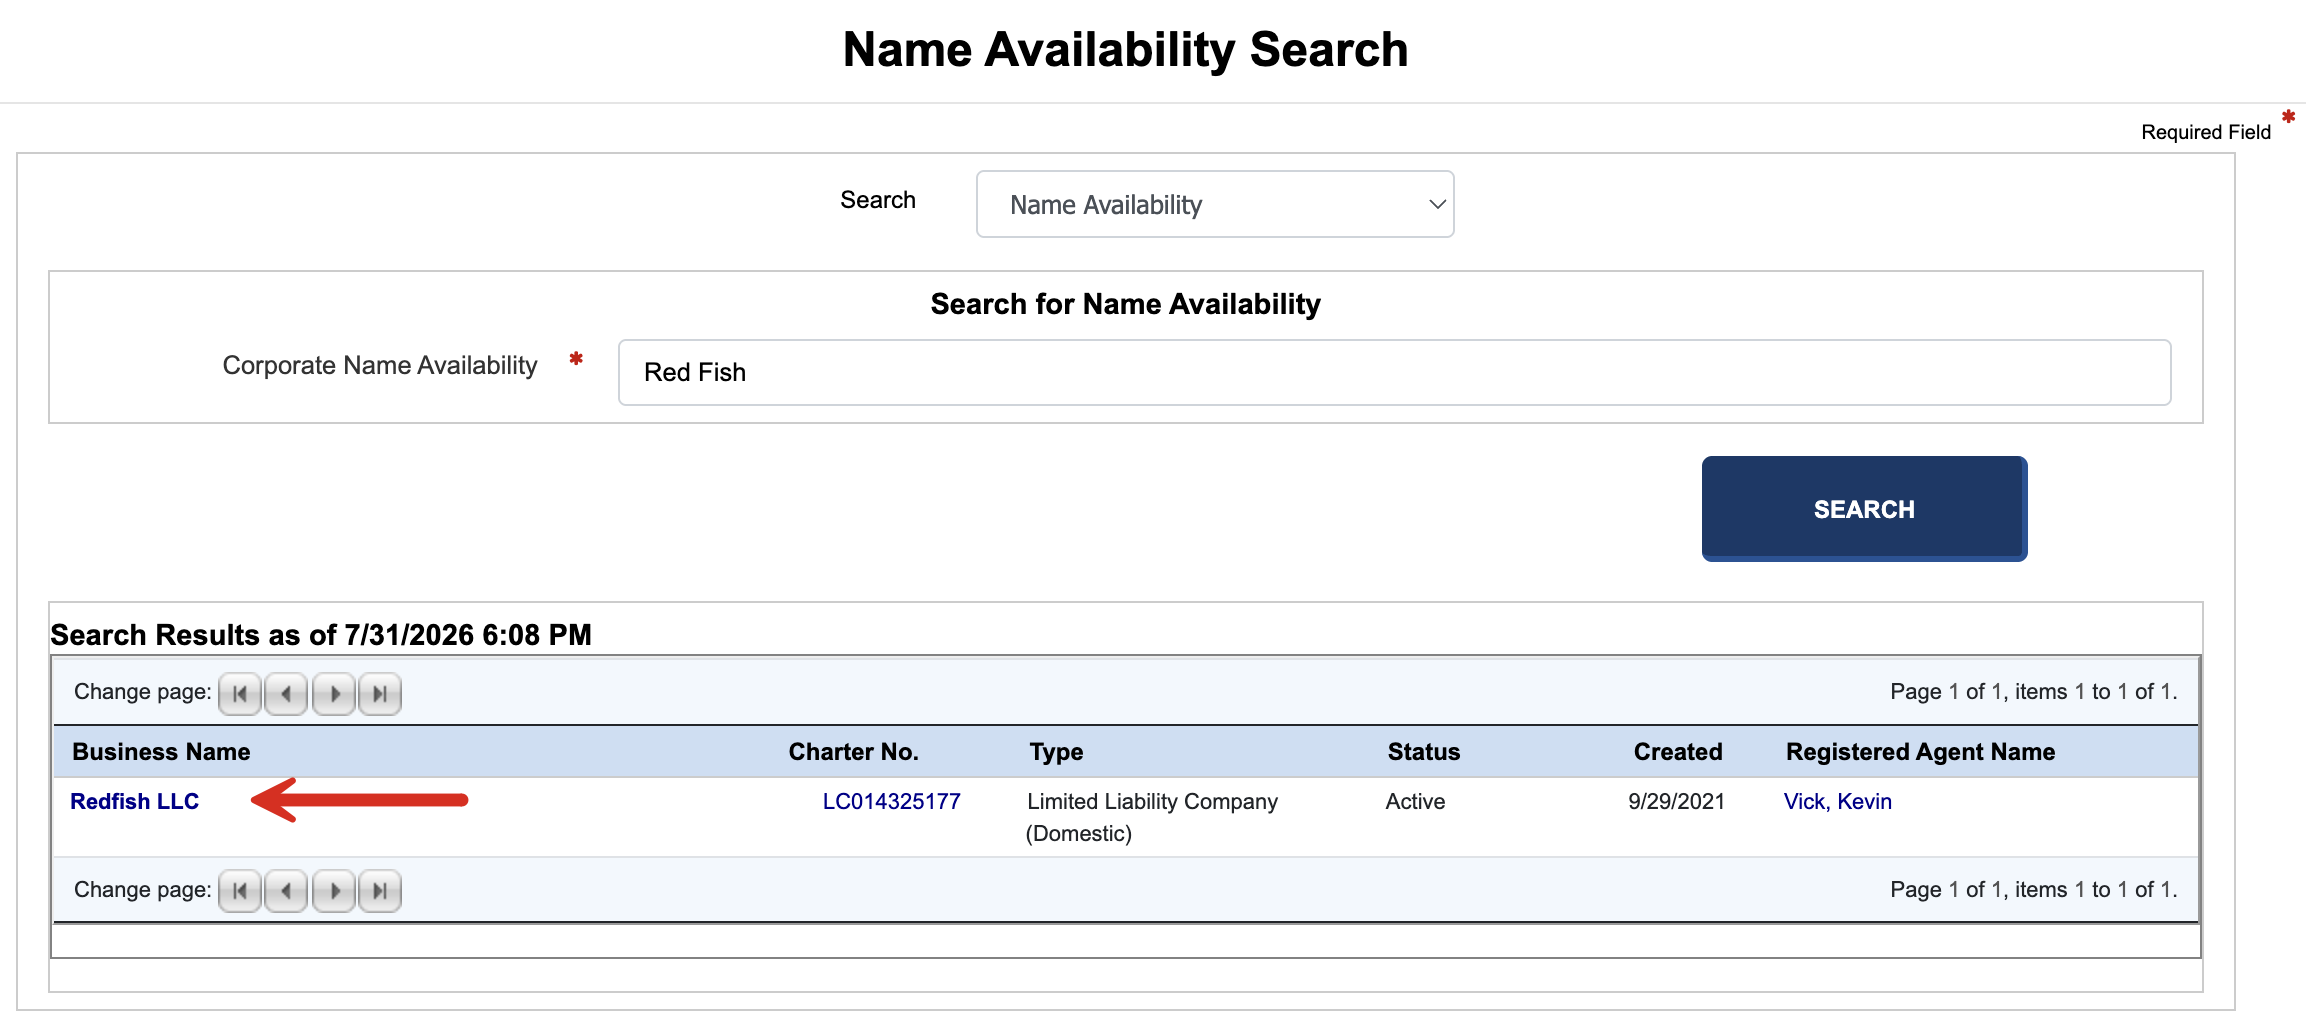
Task: Go to next page in bottom pager
Action: [x=334, y=891]
